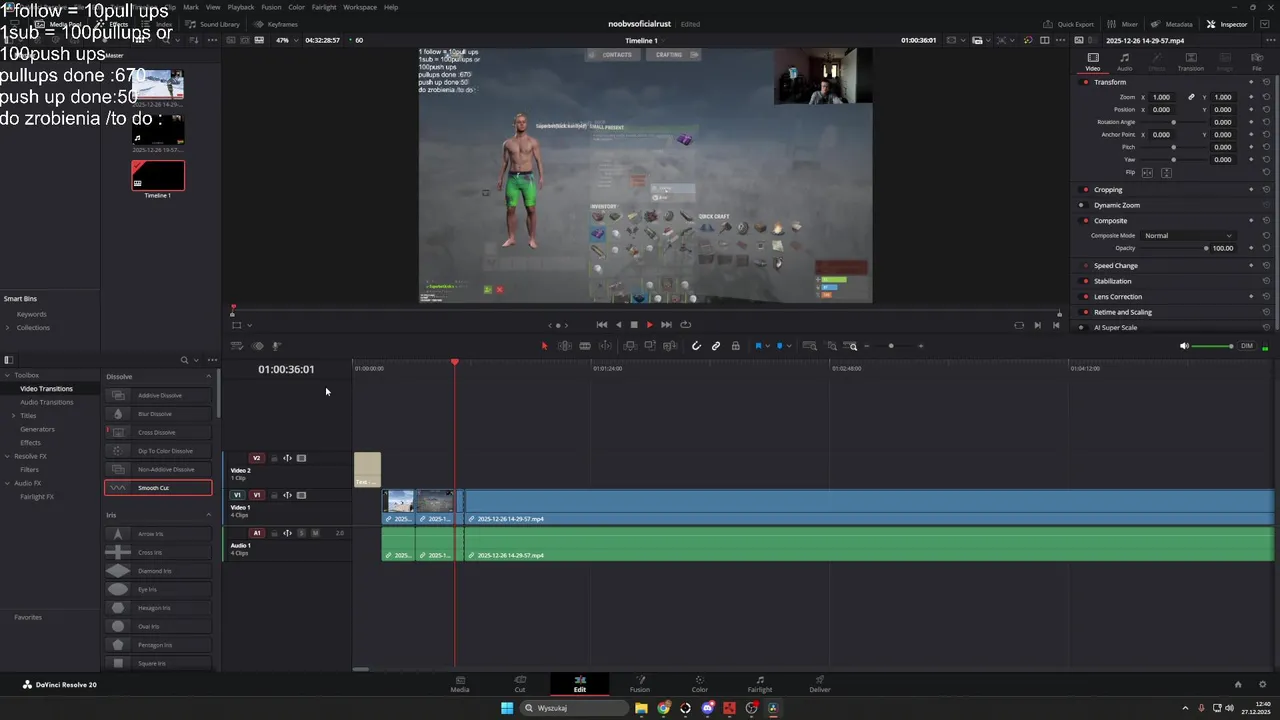Show the Mixer panel
Viewport: 1280px width, 720px height.
click(x=1122, y=24)
